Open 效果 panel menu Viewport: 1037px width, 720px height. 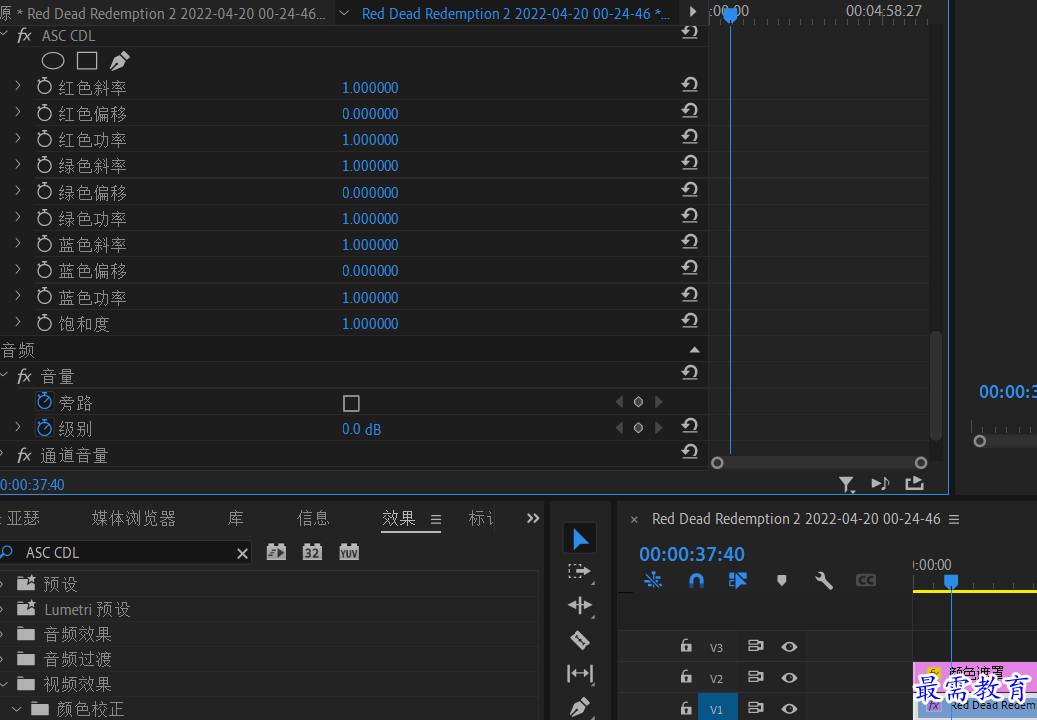coord(436,520)
